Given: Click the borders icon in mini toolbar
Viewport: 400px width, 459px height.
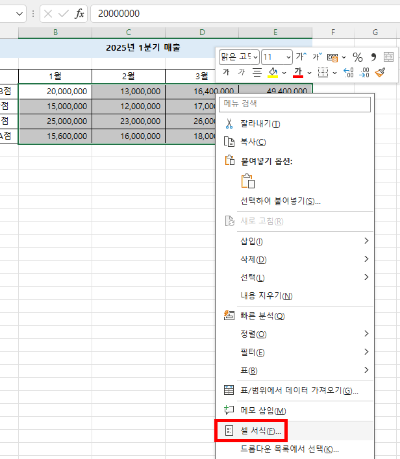Looking at the screenshot, I should [323, 72].
